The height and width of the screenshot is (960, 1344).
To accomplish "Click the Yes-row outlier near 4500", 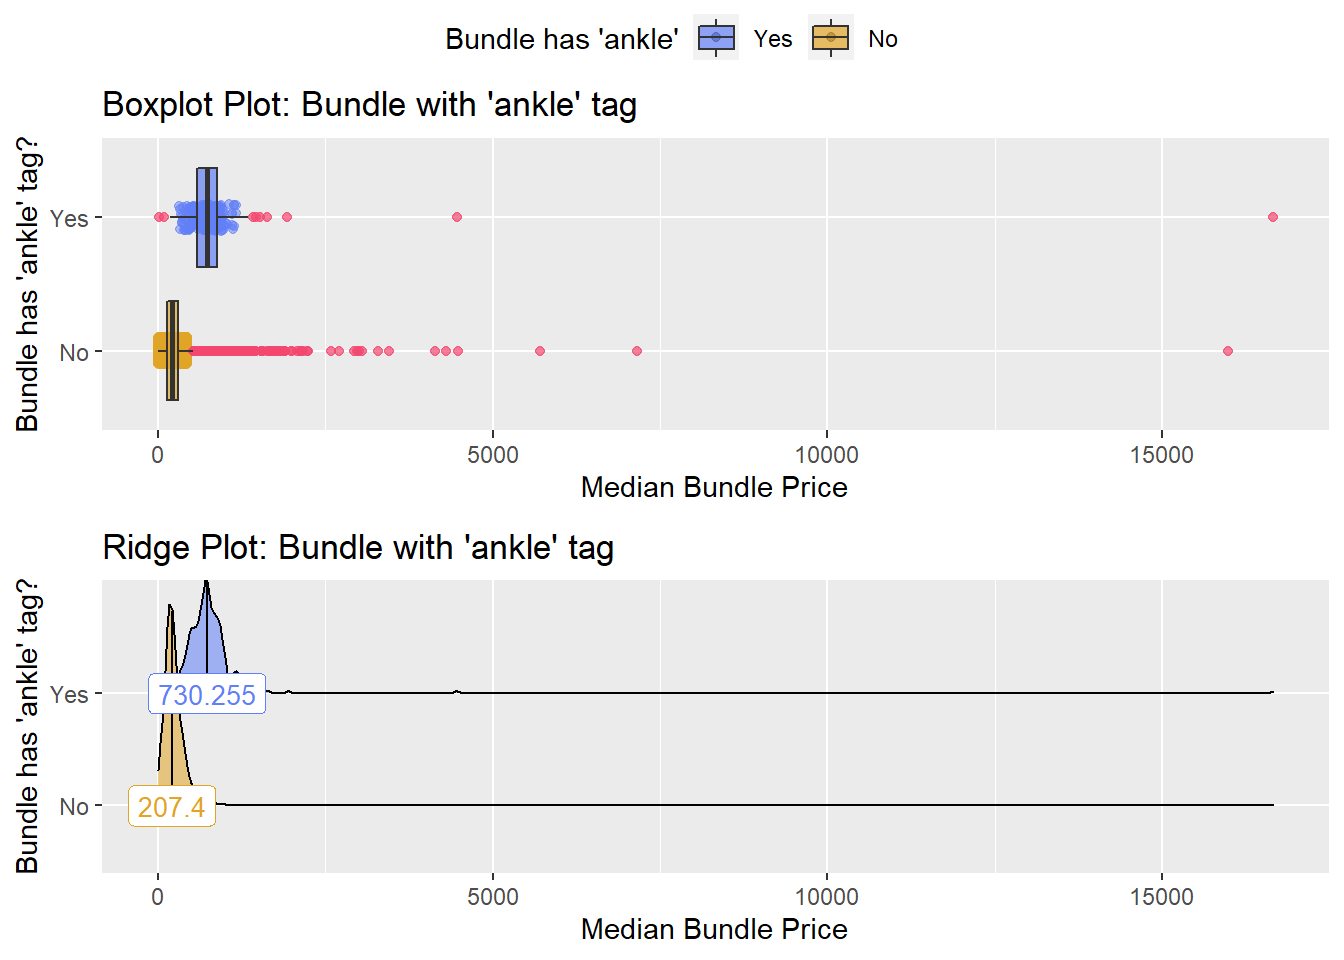I will click(457, 217).
